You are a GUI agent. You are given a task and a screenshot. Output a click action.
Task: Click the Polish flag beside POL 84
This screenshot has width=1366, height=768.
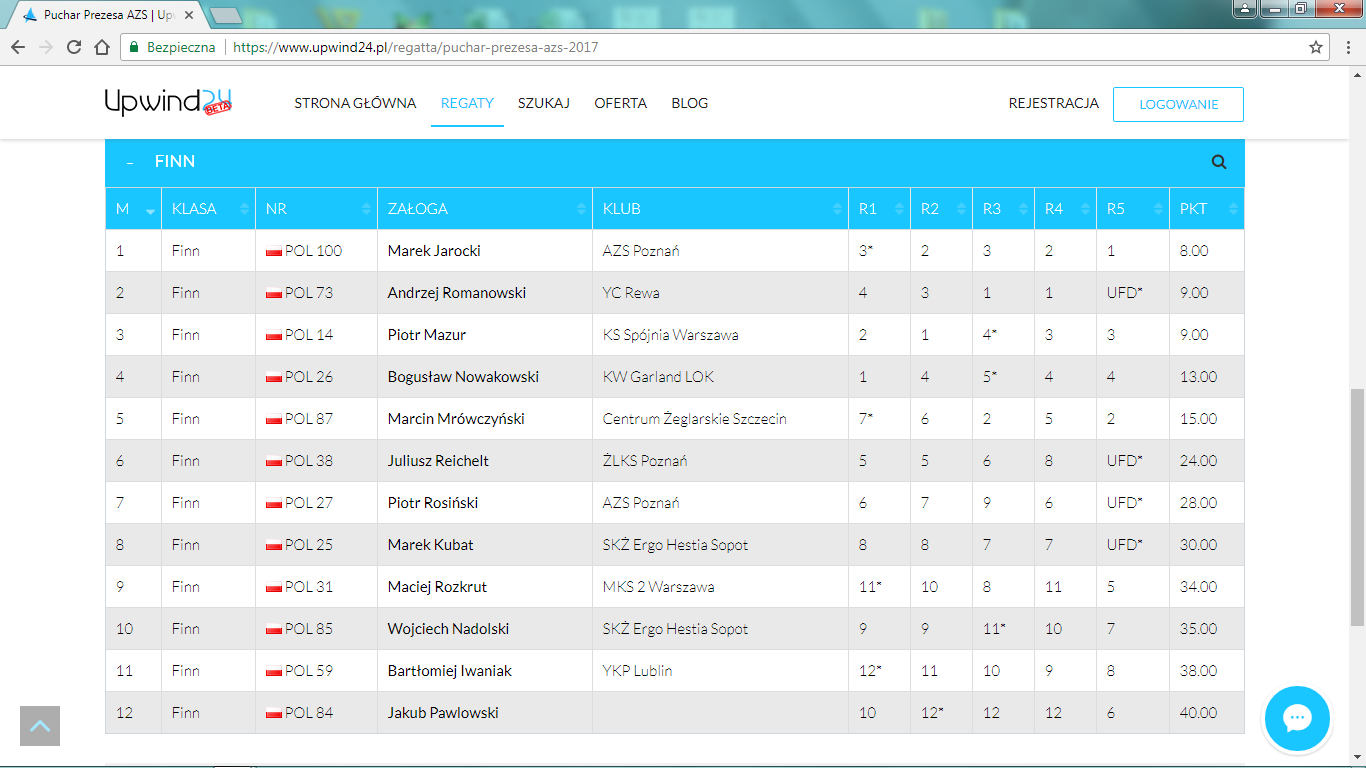[x=273, y=713]
